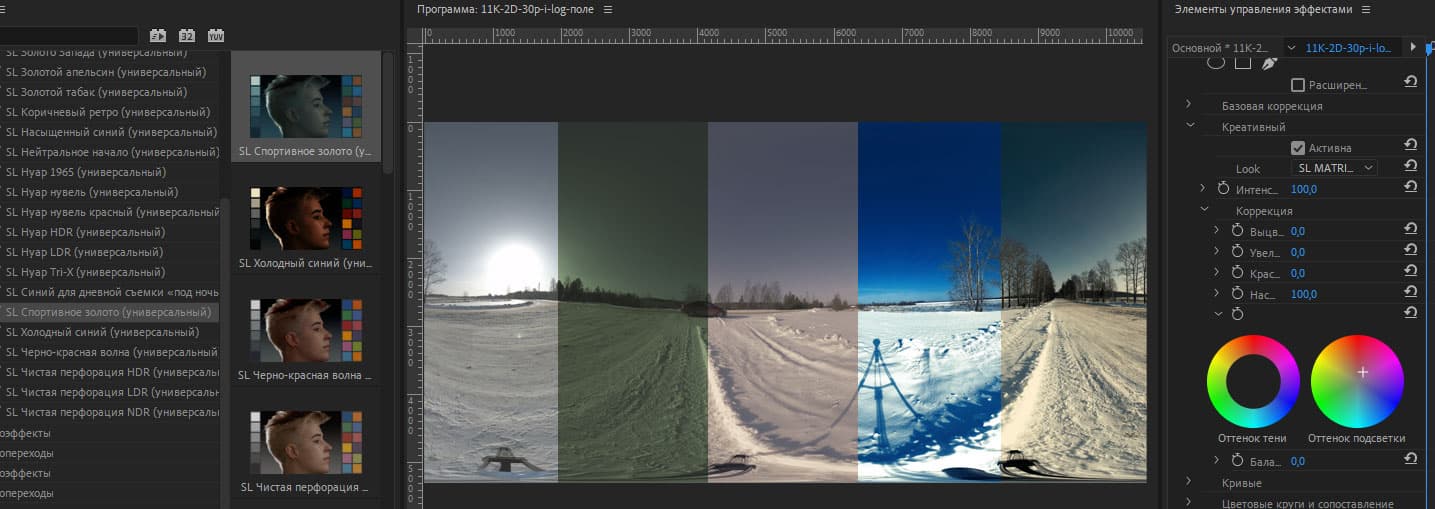
Task: Collapse the tint wheels row
Action: 1218,314
